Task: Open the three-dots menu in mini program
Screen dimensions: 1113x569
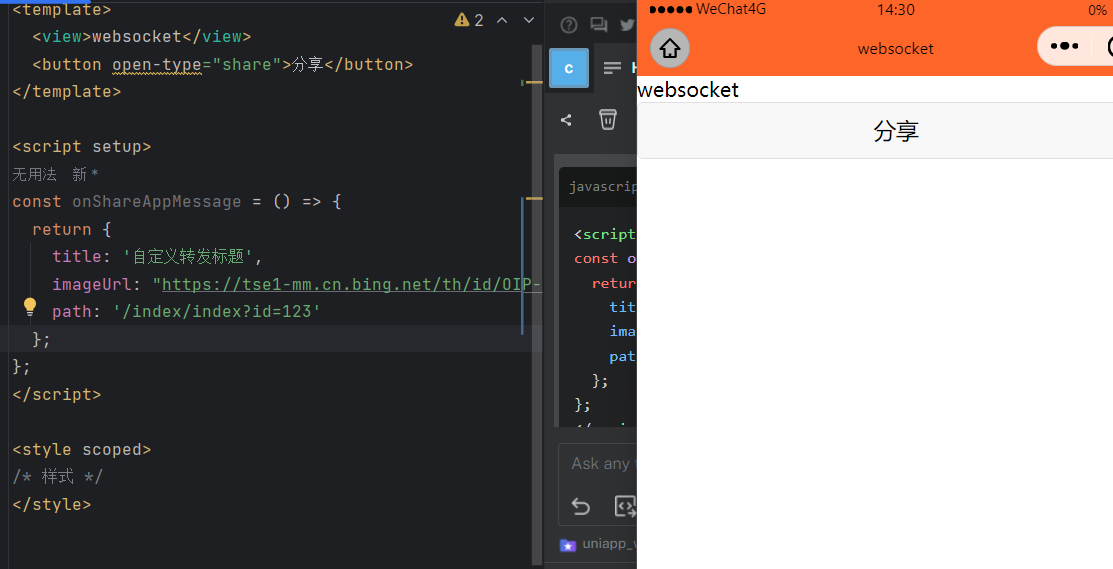Action: (x=1064, y=46)
